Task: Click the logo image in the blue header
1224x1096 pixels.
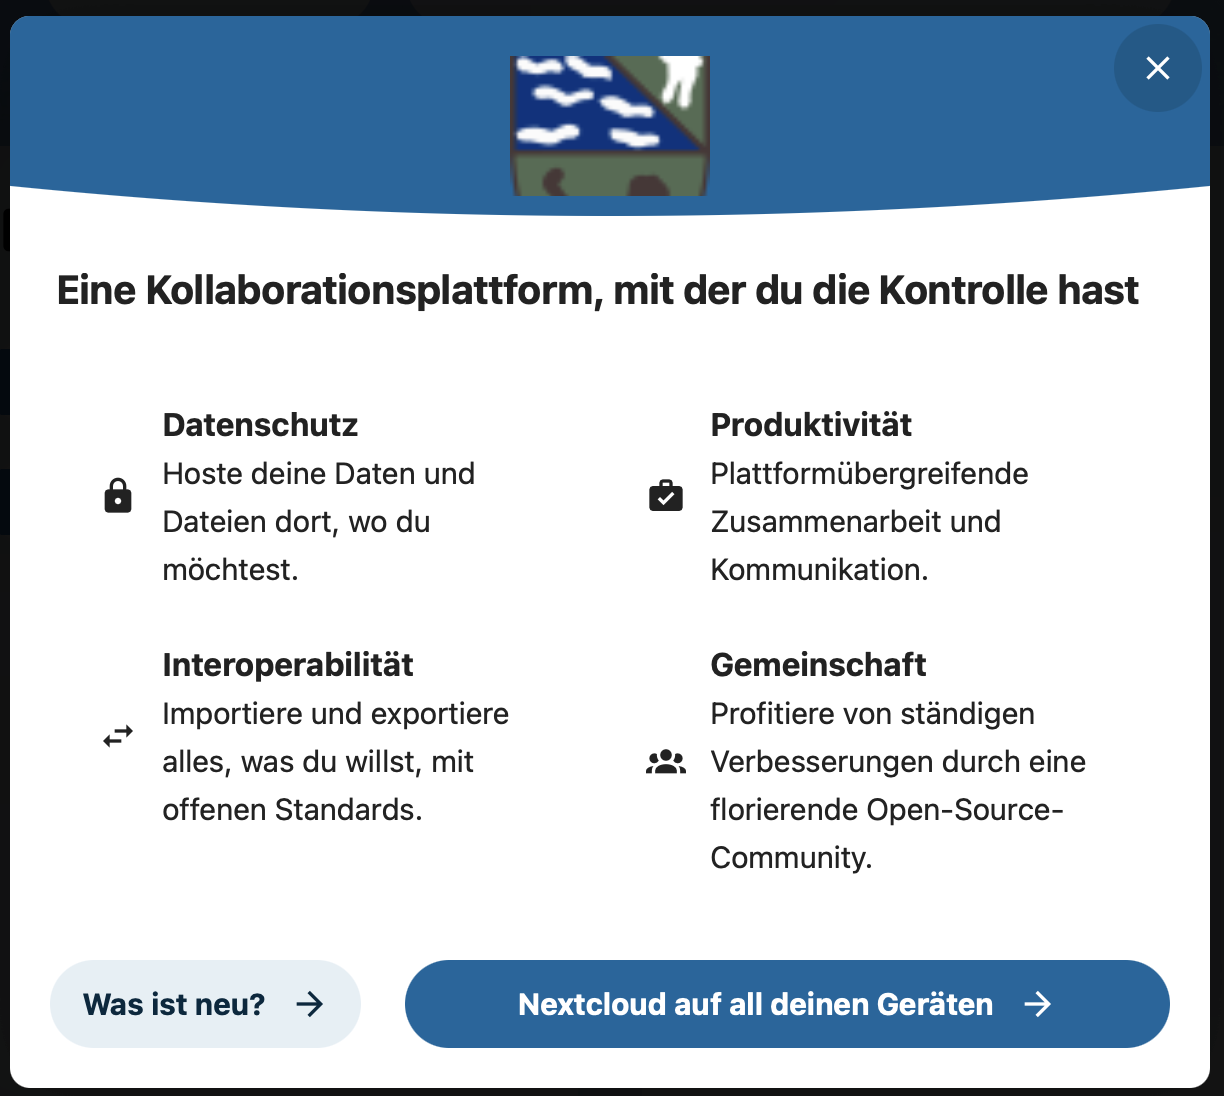Action: point(609,125)
